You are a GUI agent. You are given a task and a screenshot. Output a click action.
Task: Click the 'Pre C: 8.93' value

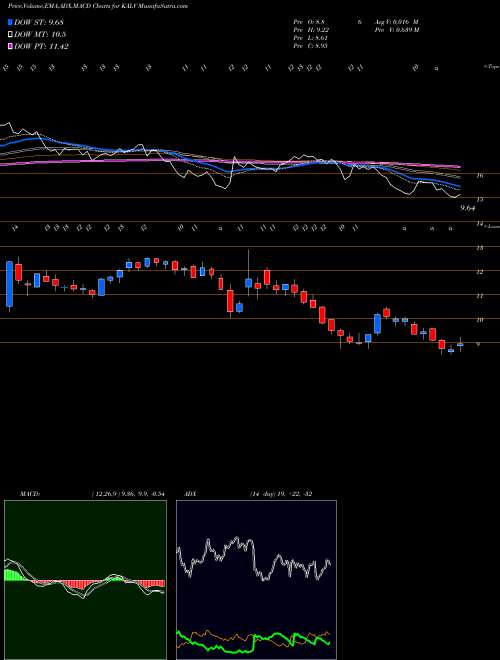coord(311,46)
